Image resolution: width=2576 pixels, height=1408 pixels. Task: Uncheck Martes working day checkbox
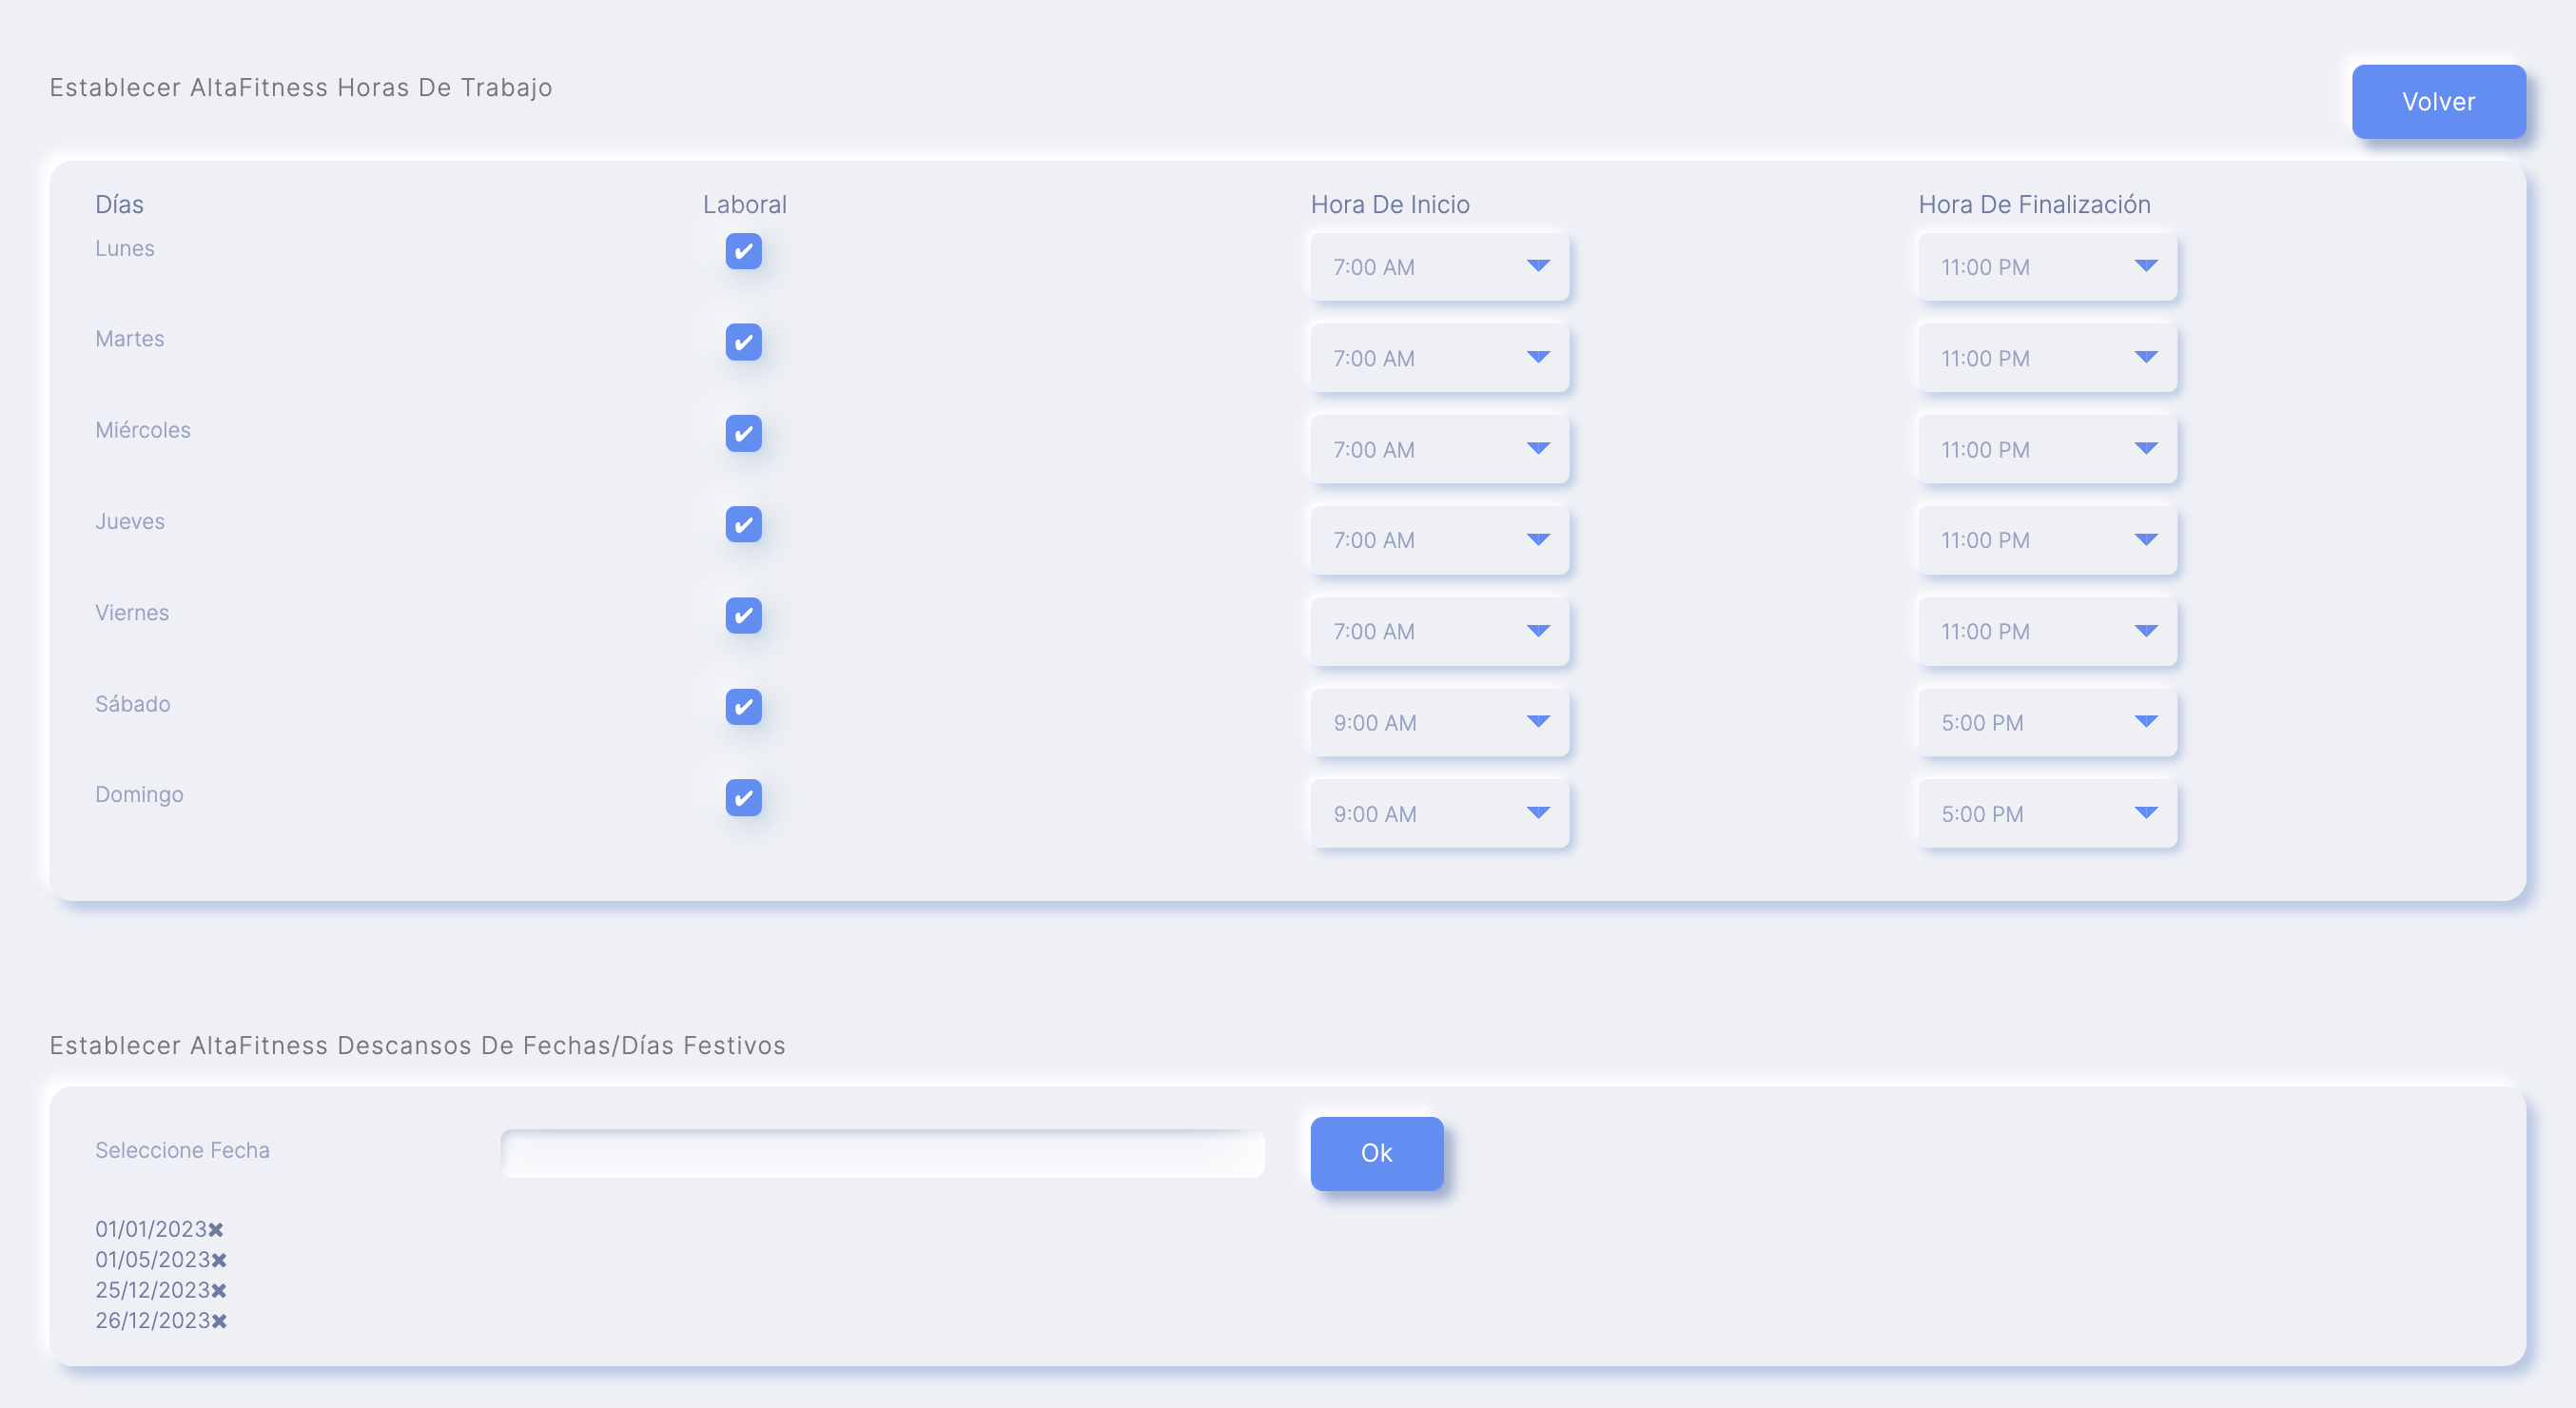(x=743, y=342)
